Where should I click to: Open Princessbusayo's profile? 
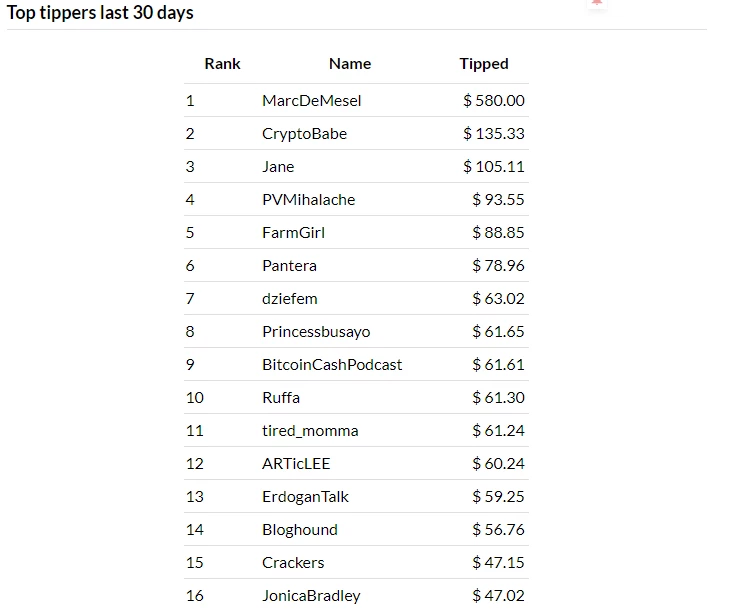pyautogui.click(x=316, y=332)
